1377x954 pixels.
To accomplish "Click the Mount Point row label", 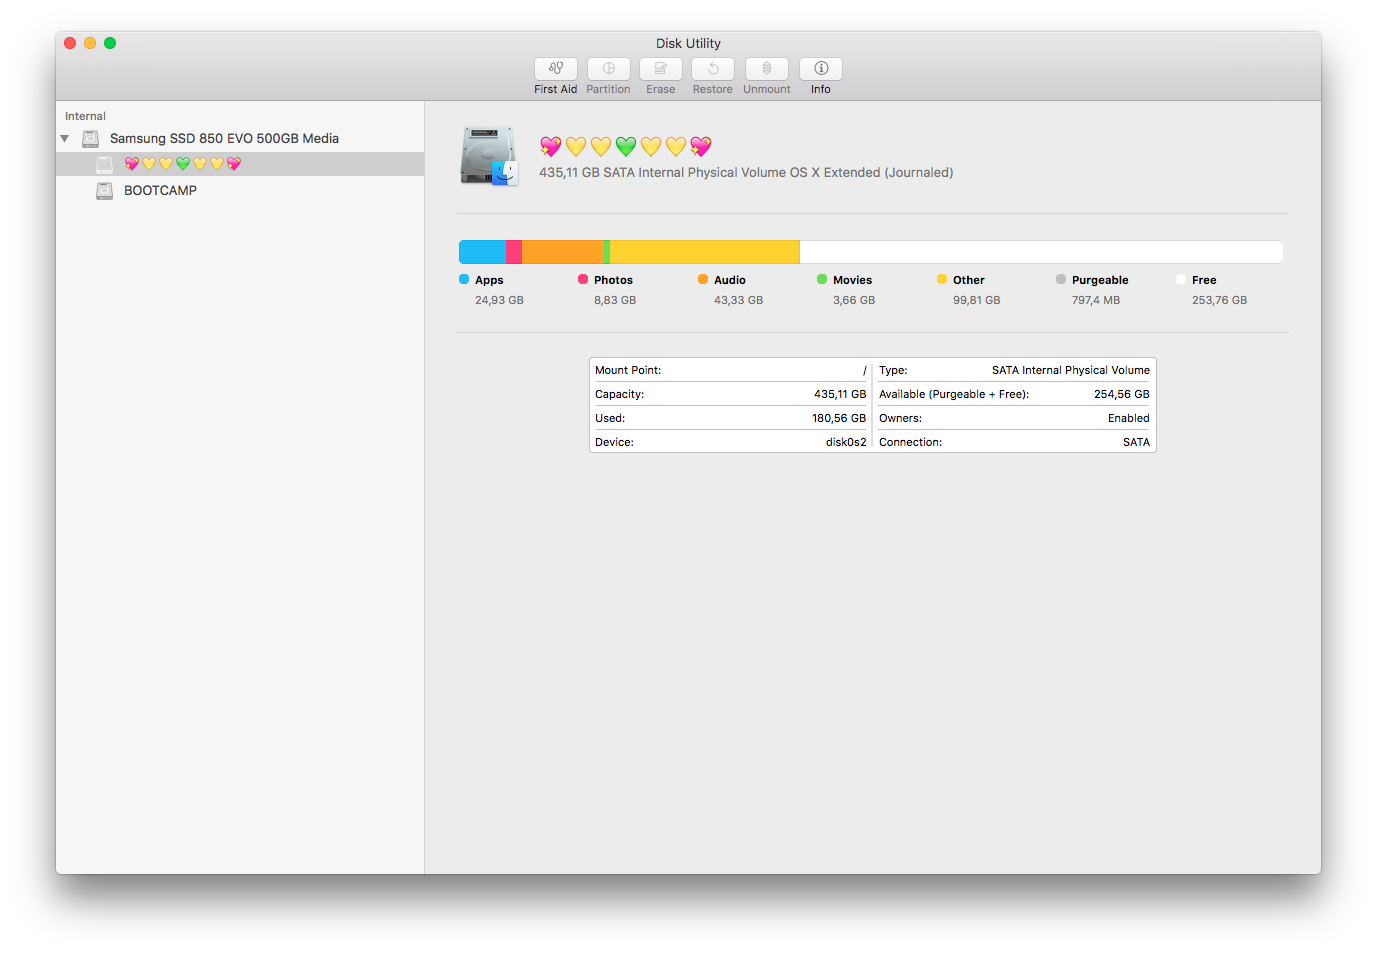I will pyautogui.click(x=628, y=370).
